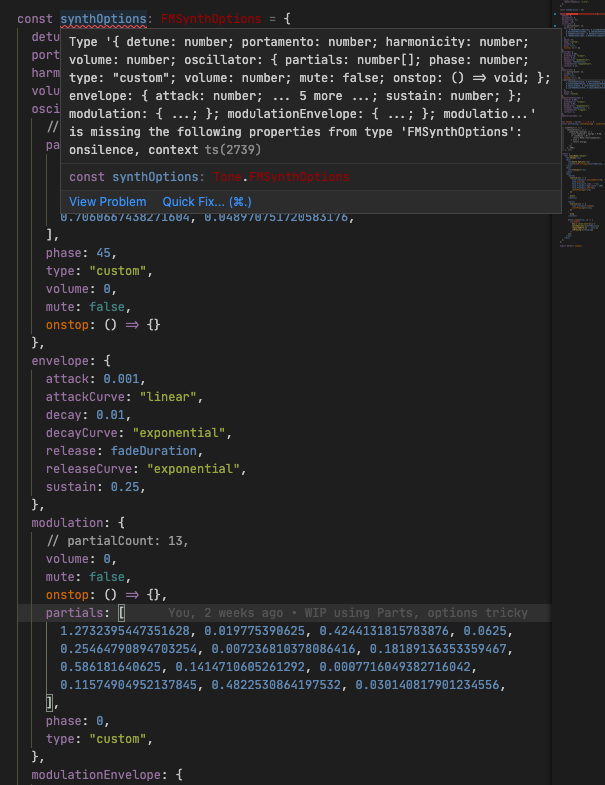The image size is (605, 785).
Task: Click releaseCurve "exponential" string
Action: tap(193, 469)
